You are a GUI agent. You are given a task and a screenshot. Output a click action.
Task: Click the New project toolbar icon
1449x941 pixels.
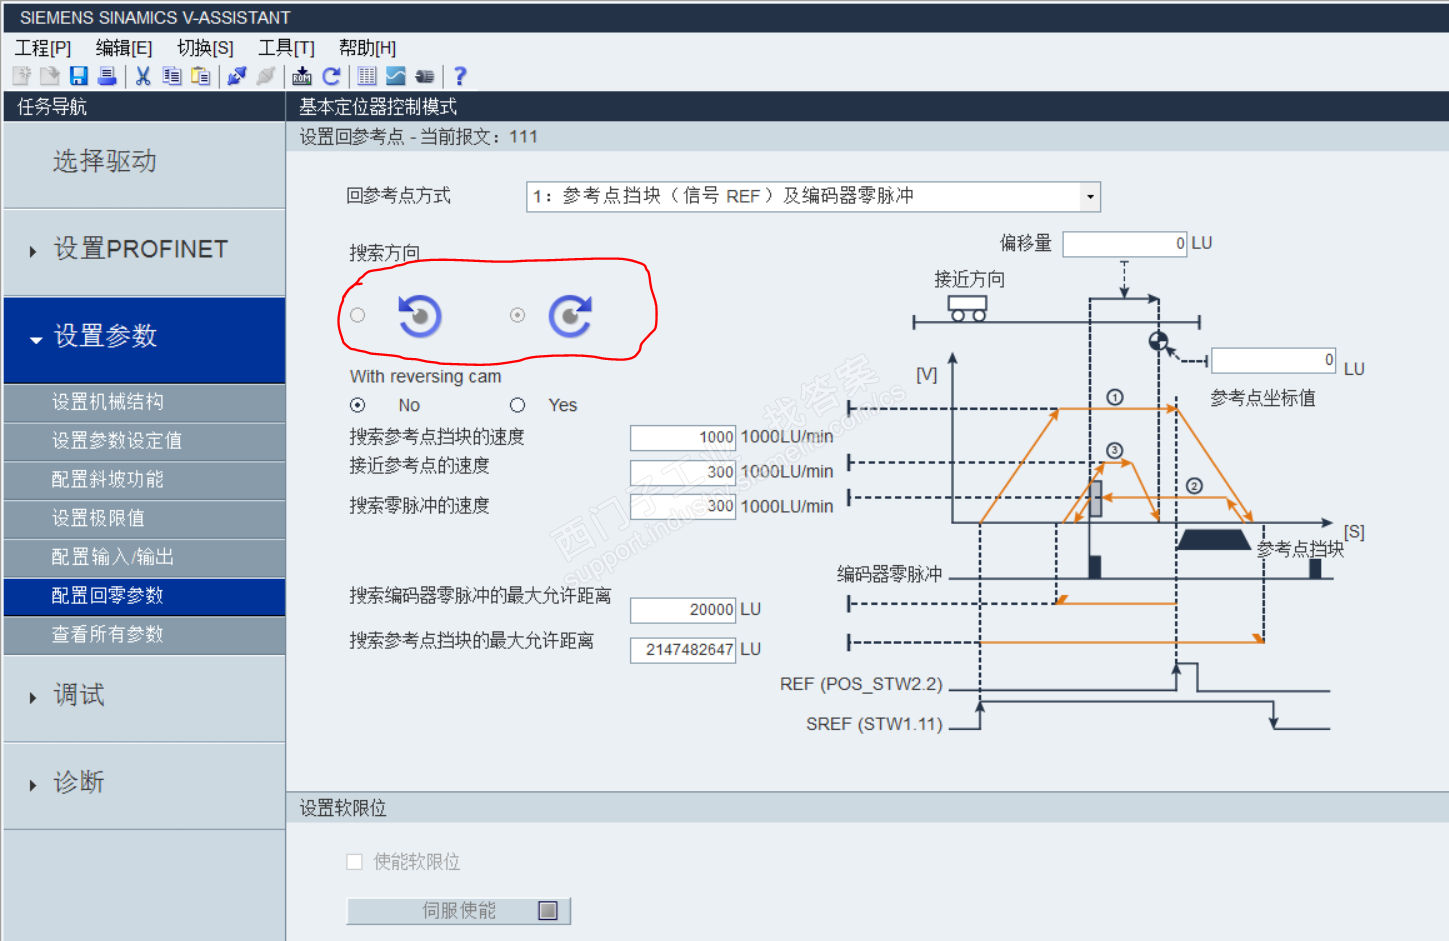21,76
